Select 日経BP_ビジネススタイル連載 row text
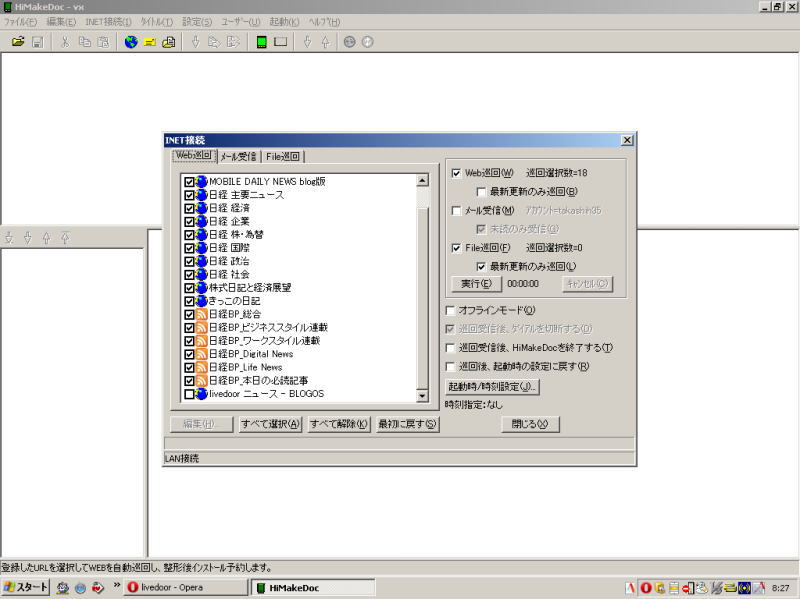 [x=268, y=327]
